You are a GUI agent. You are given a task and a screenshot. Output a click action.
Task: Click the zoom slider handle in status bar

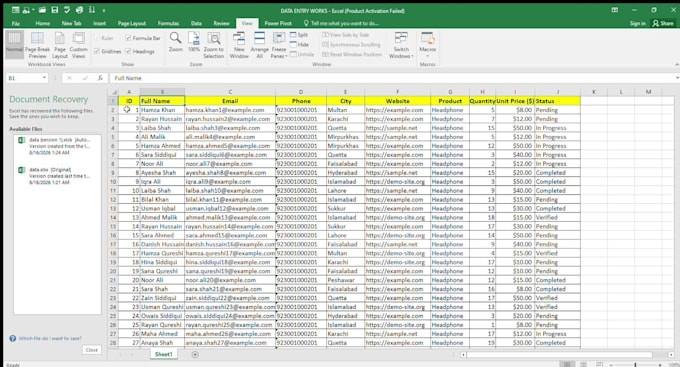635,365
